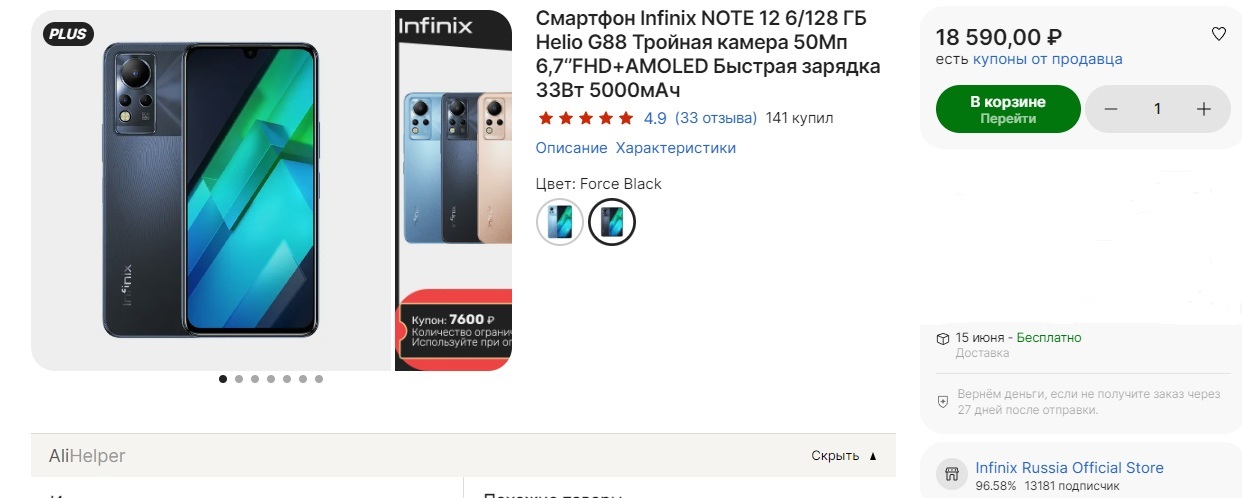Image resolution: width=1242 pixels, height=498 pixels.
Task: Increase quantity with plus button
Action: pos(1203,109)
